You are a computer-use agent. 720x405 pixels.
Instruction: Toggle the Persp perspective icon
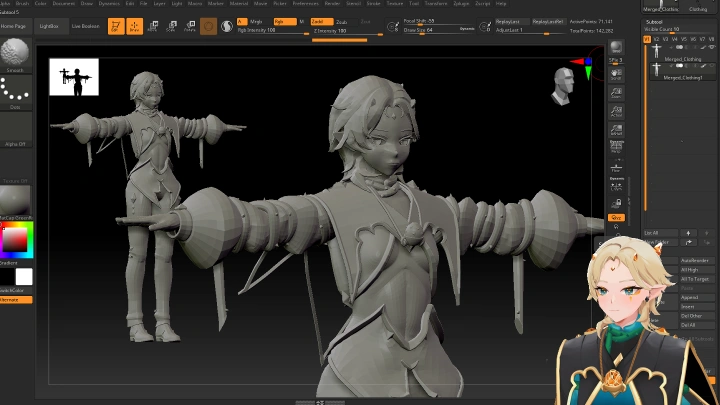point(616,147)
